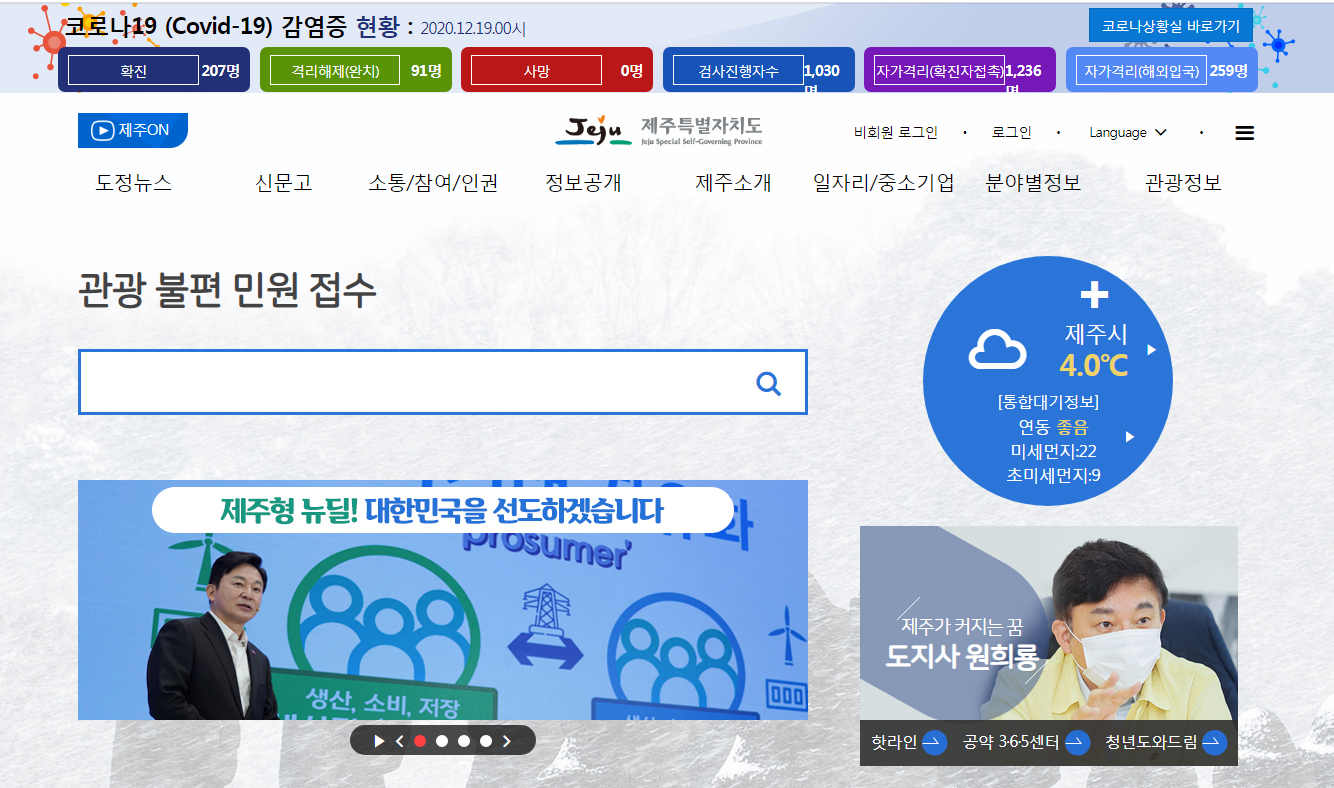The height and width of the screenshot is (788, 1334).
Task: Click the 자가격리(해외입국) 259명 box
Action: pos(1162,70)
